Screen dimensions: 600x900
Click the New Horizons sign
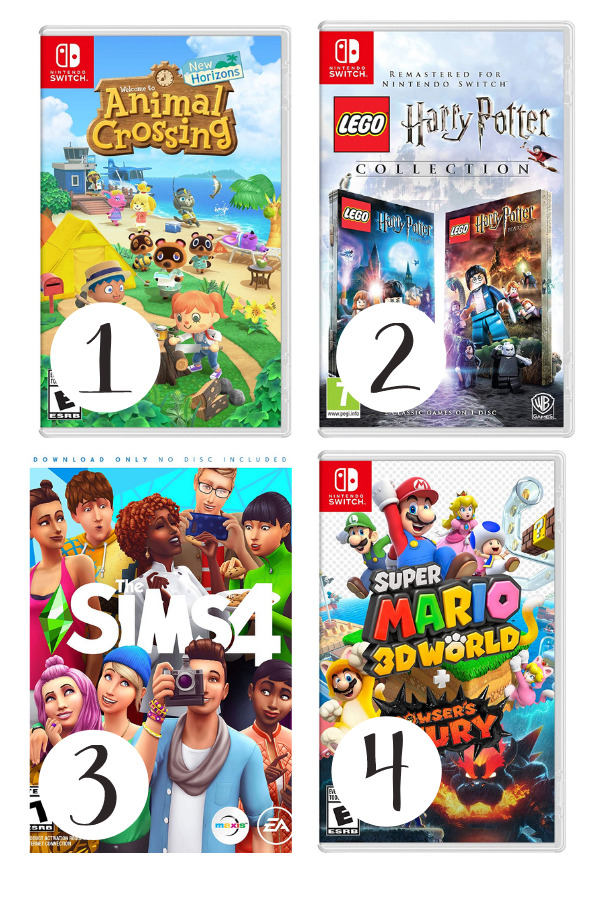pyautogui.click(x=212, y=70)
